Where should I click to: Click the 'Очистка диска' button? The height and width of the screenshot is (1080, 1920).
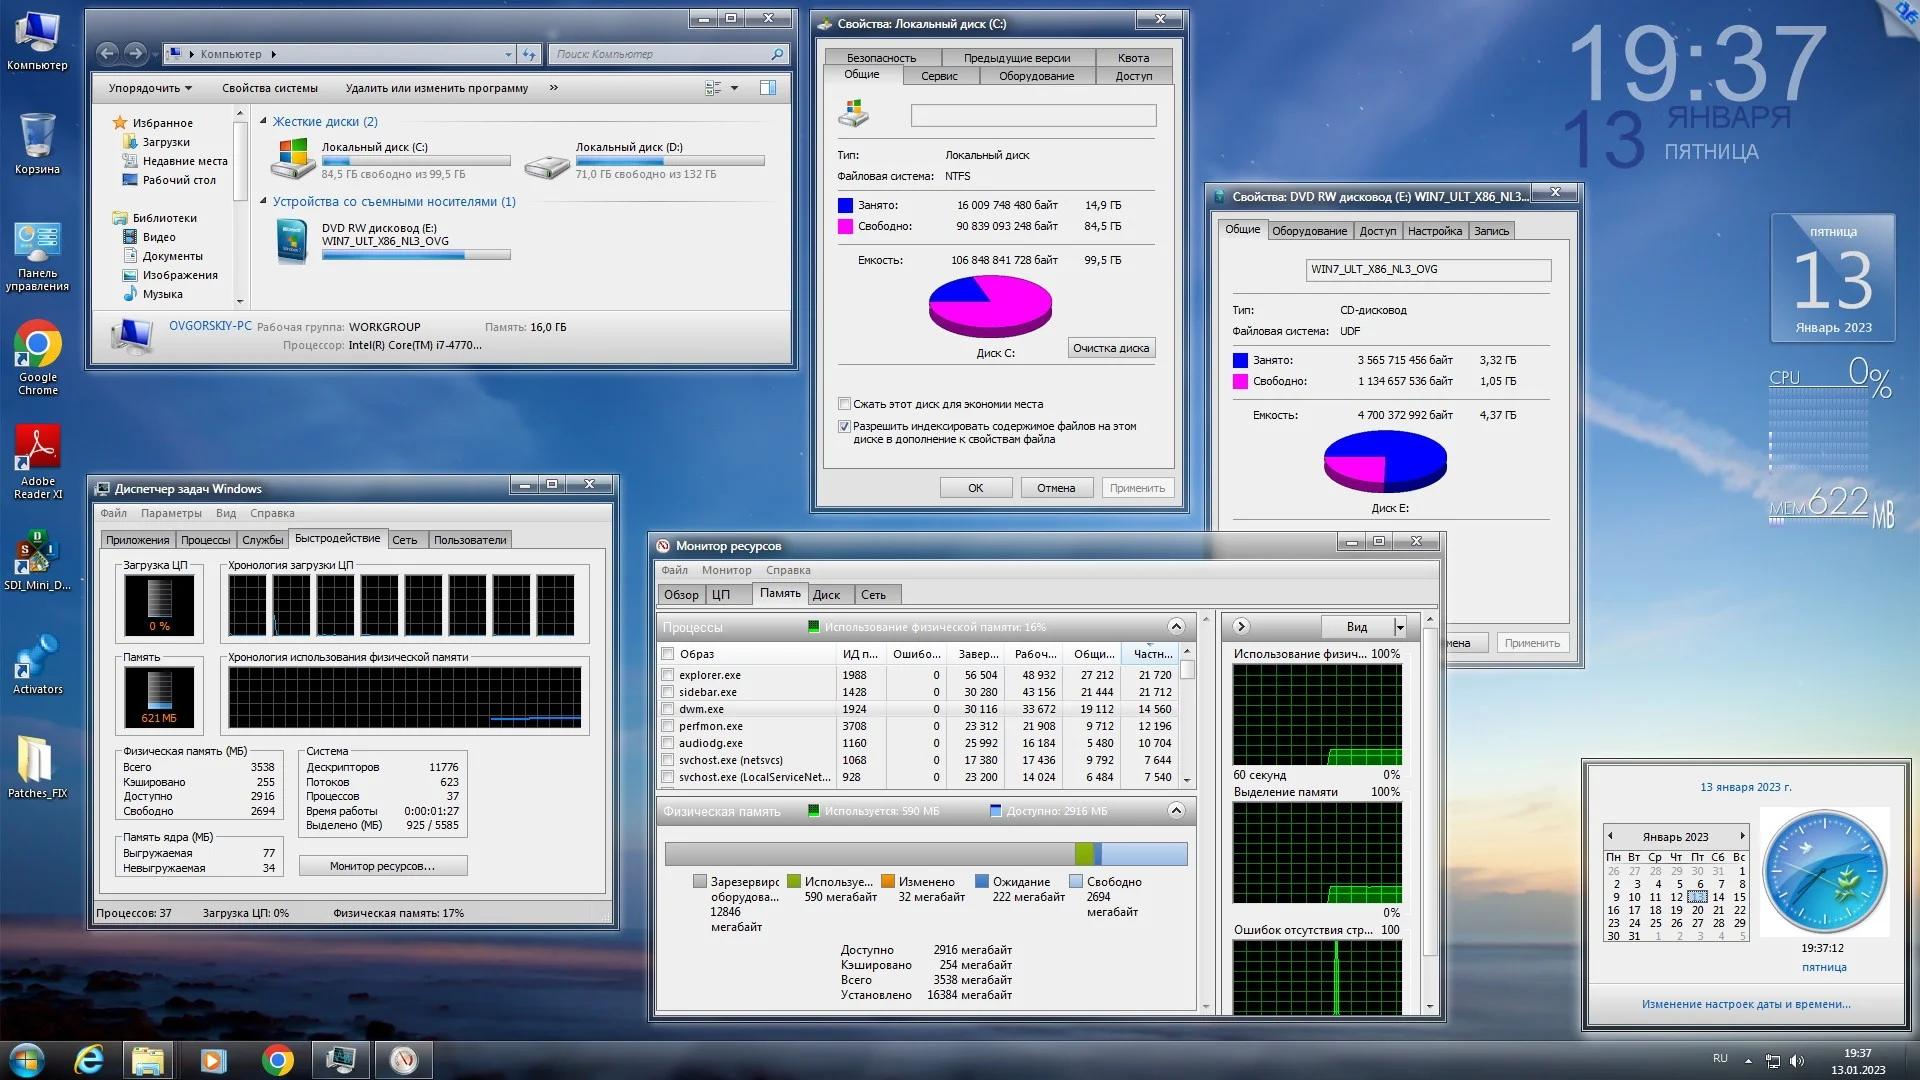pos(1110,348)
